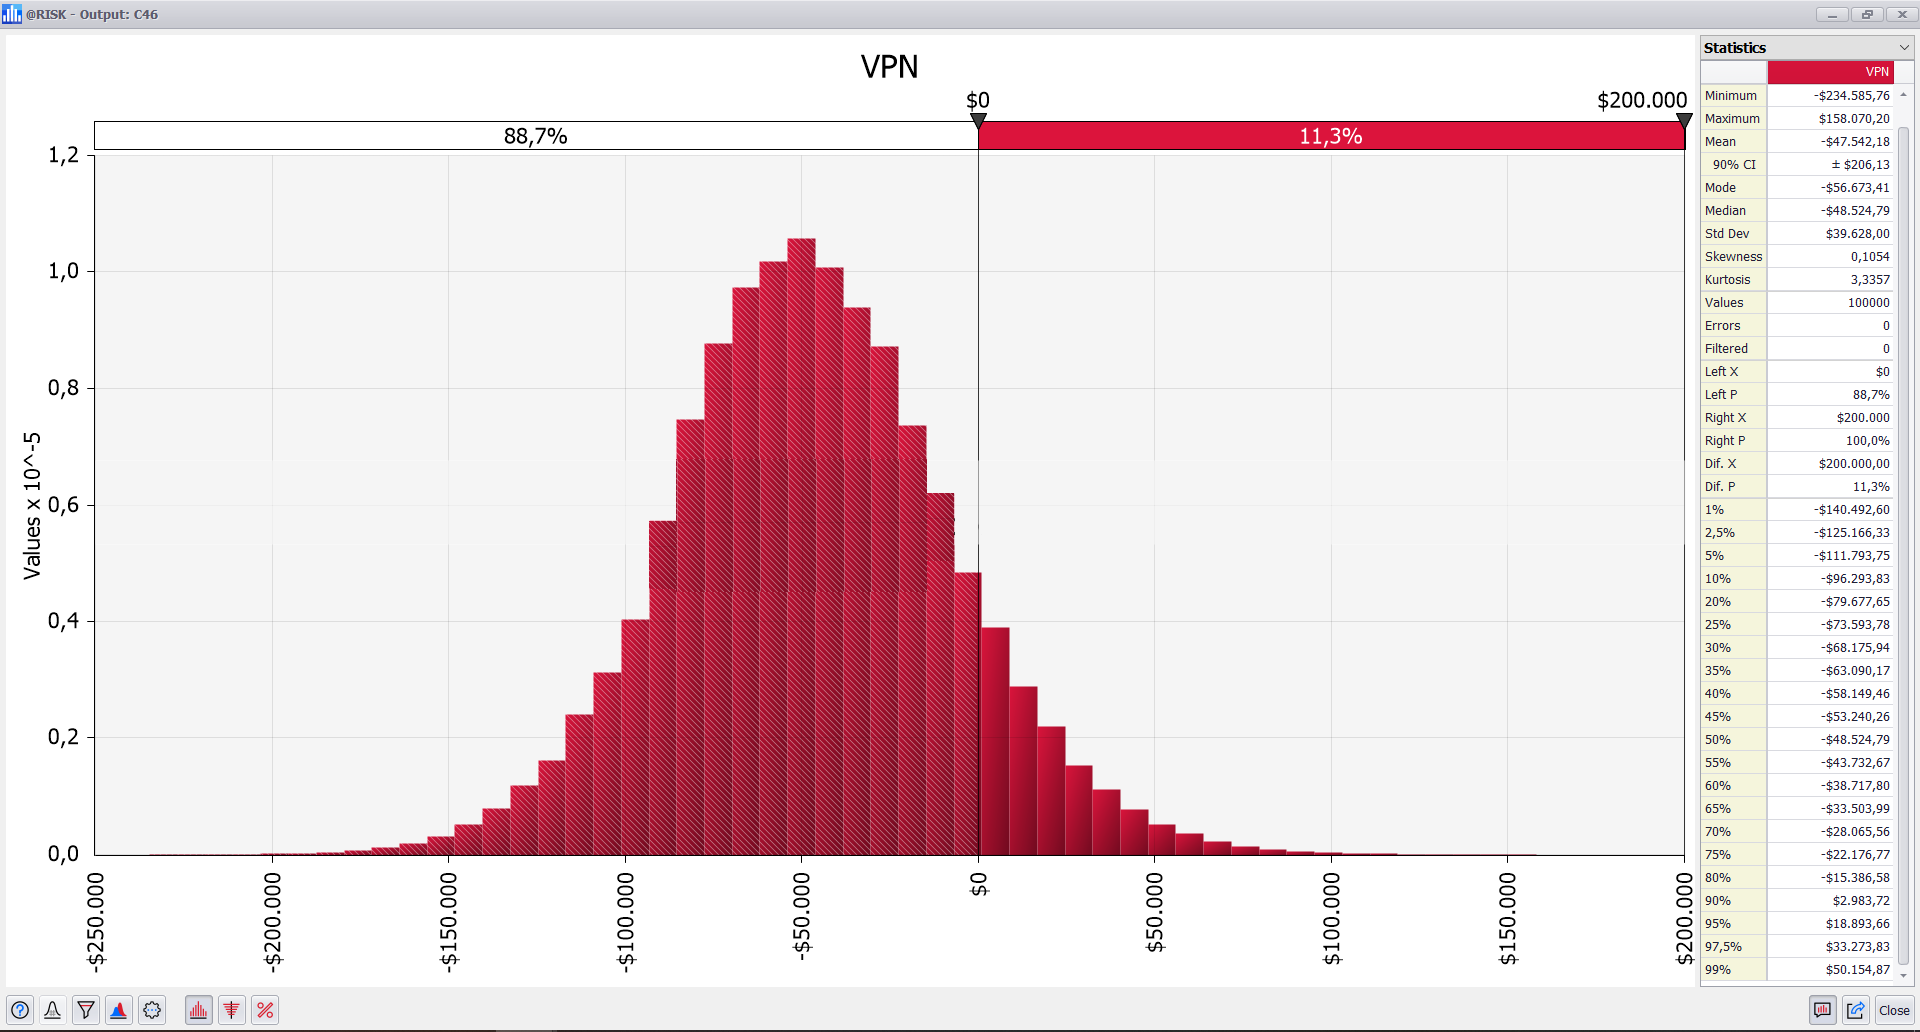Click the blue and red overlay icon
1920x1032 pixels.
point(119,1010)
